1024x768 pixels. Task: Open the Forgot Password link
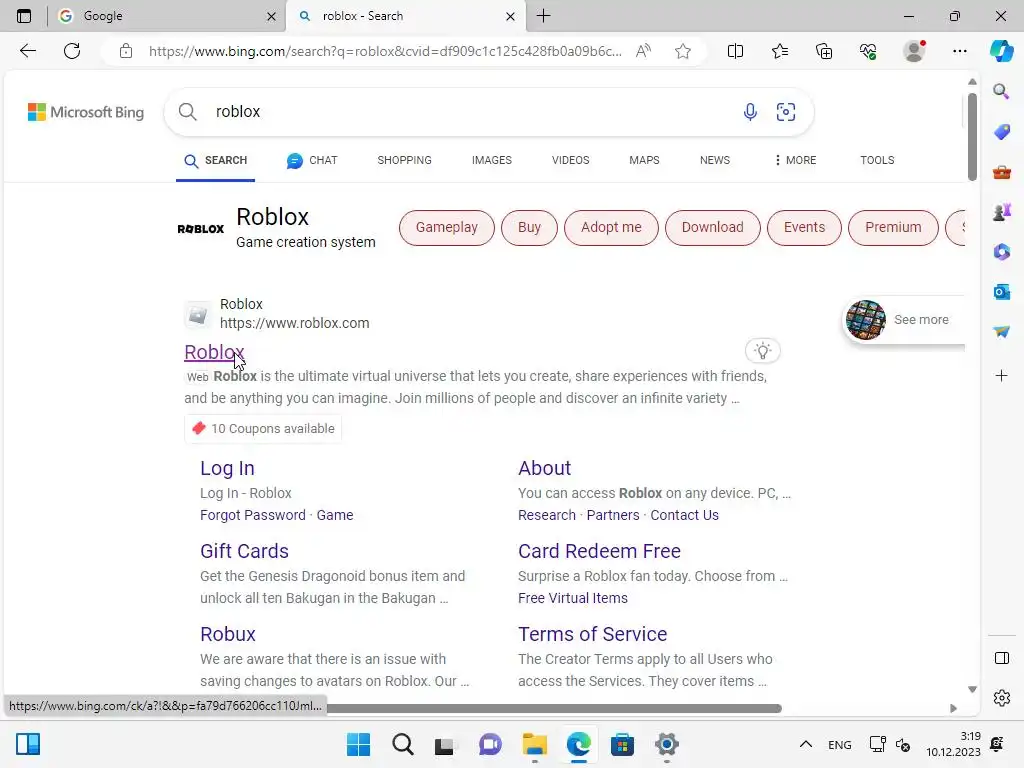pyautogui.click(x=253, y=515)
